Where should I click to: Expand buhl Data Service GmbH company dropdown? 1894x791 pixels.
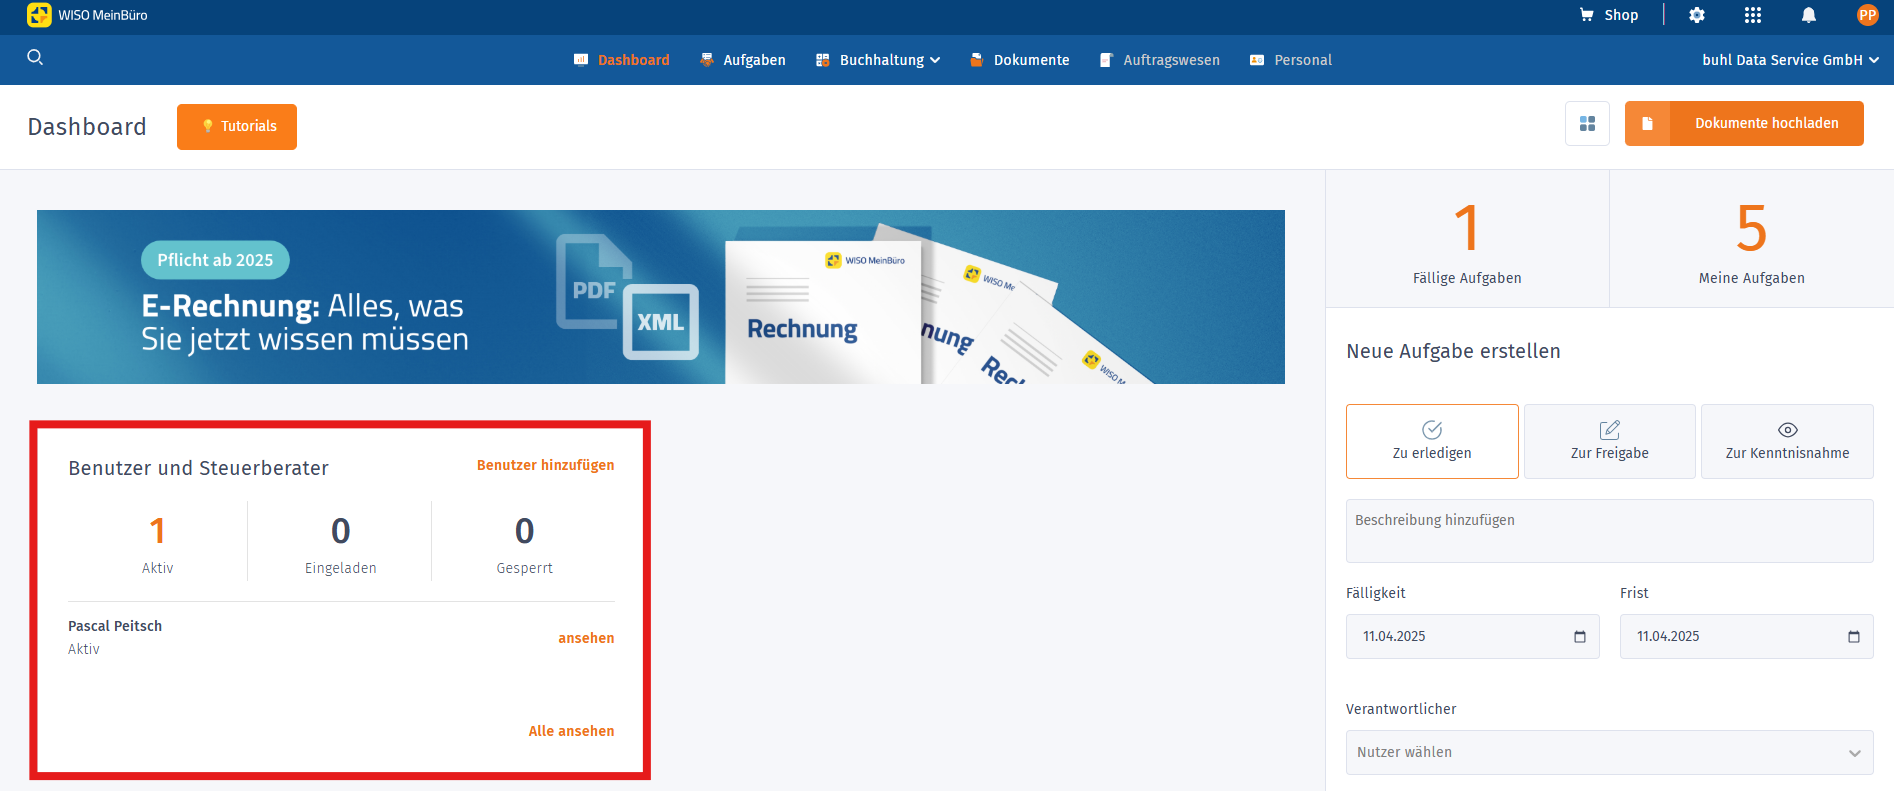point(1790,60)
